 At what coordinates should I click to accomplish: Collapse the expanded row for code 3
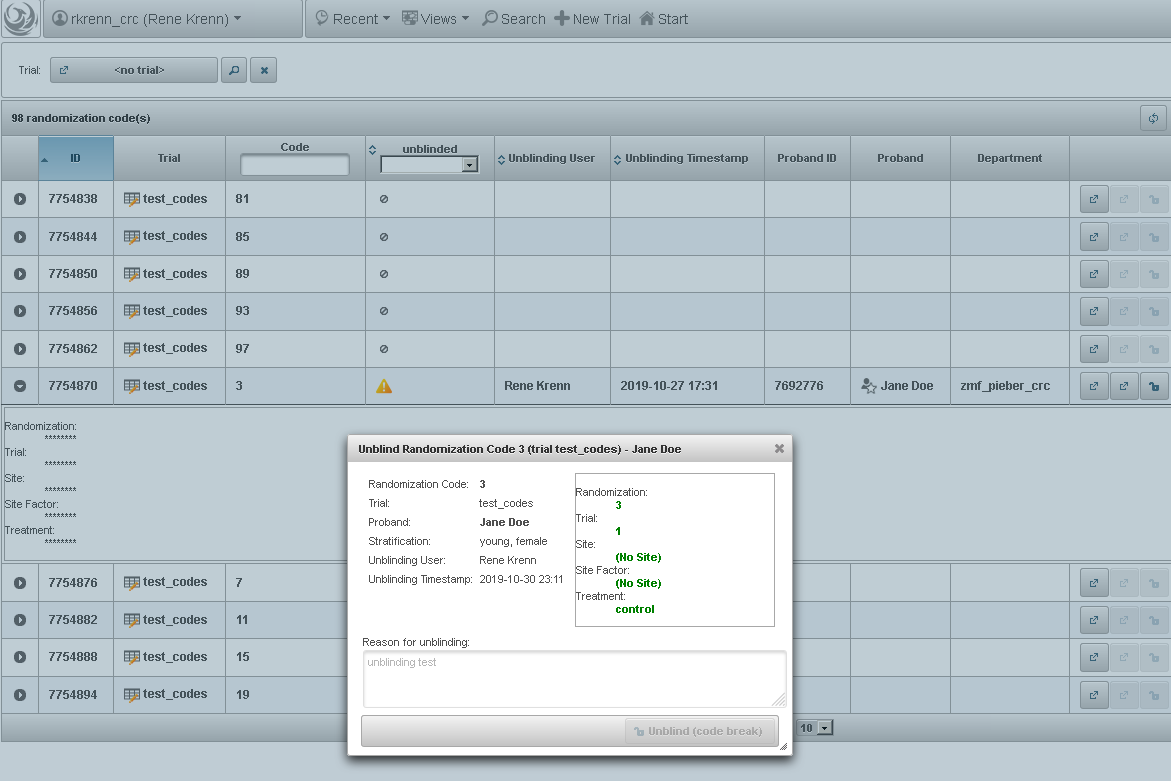pyautogui.click(x=19, y=385)
